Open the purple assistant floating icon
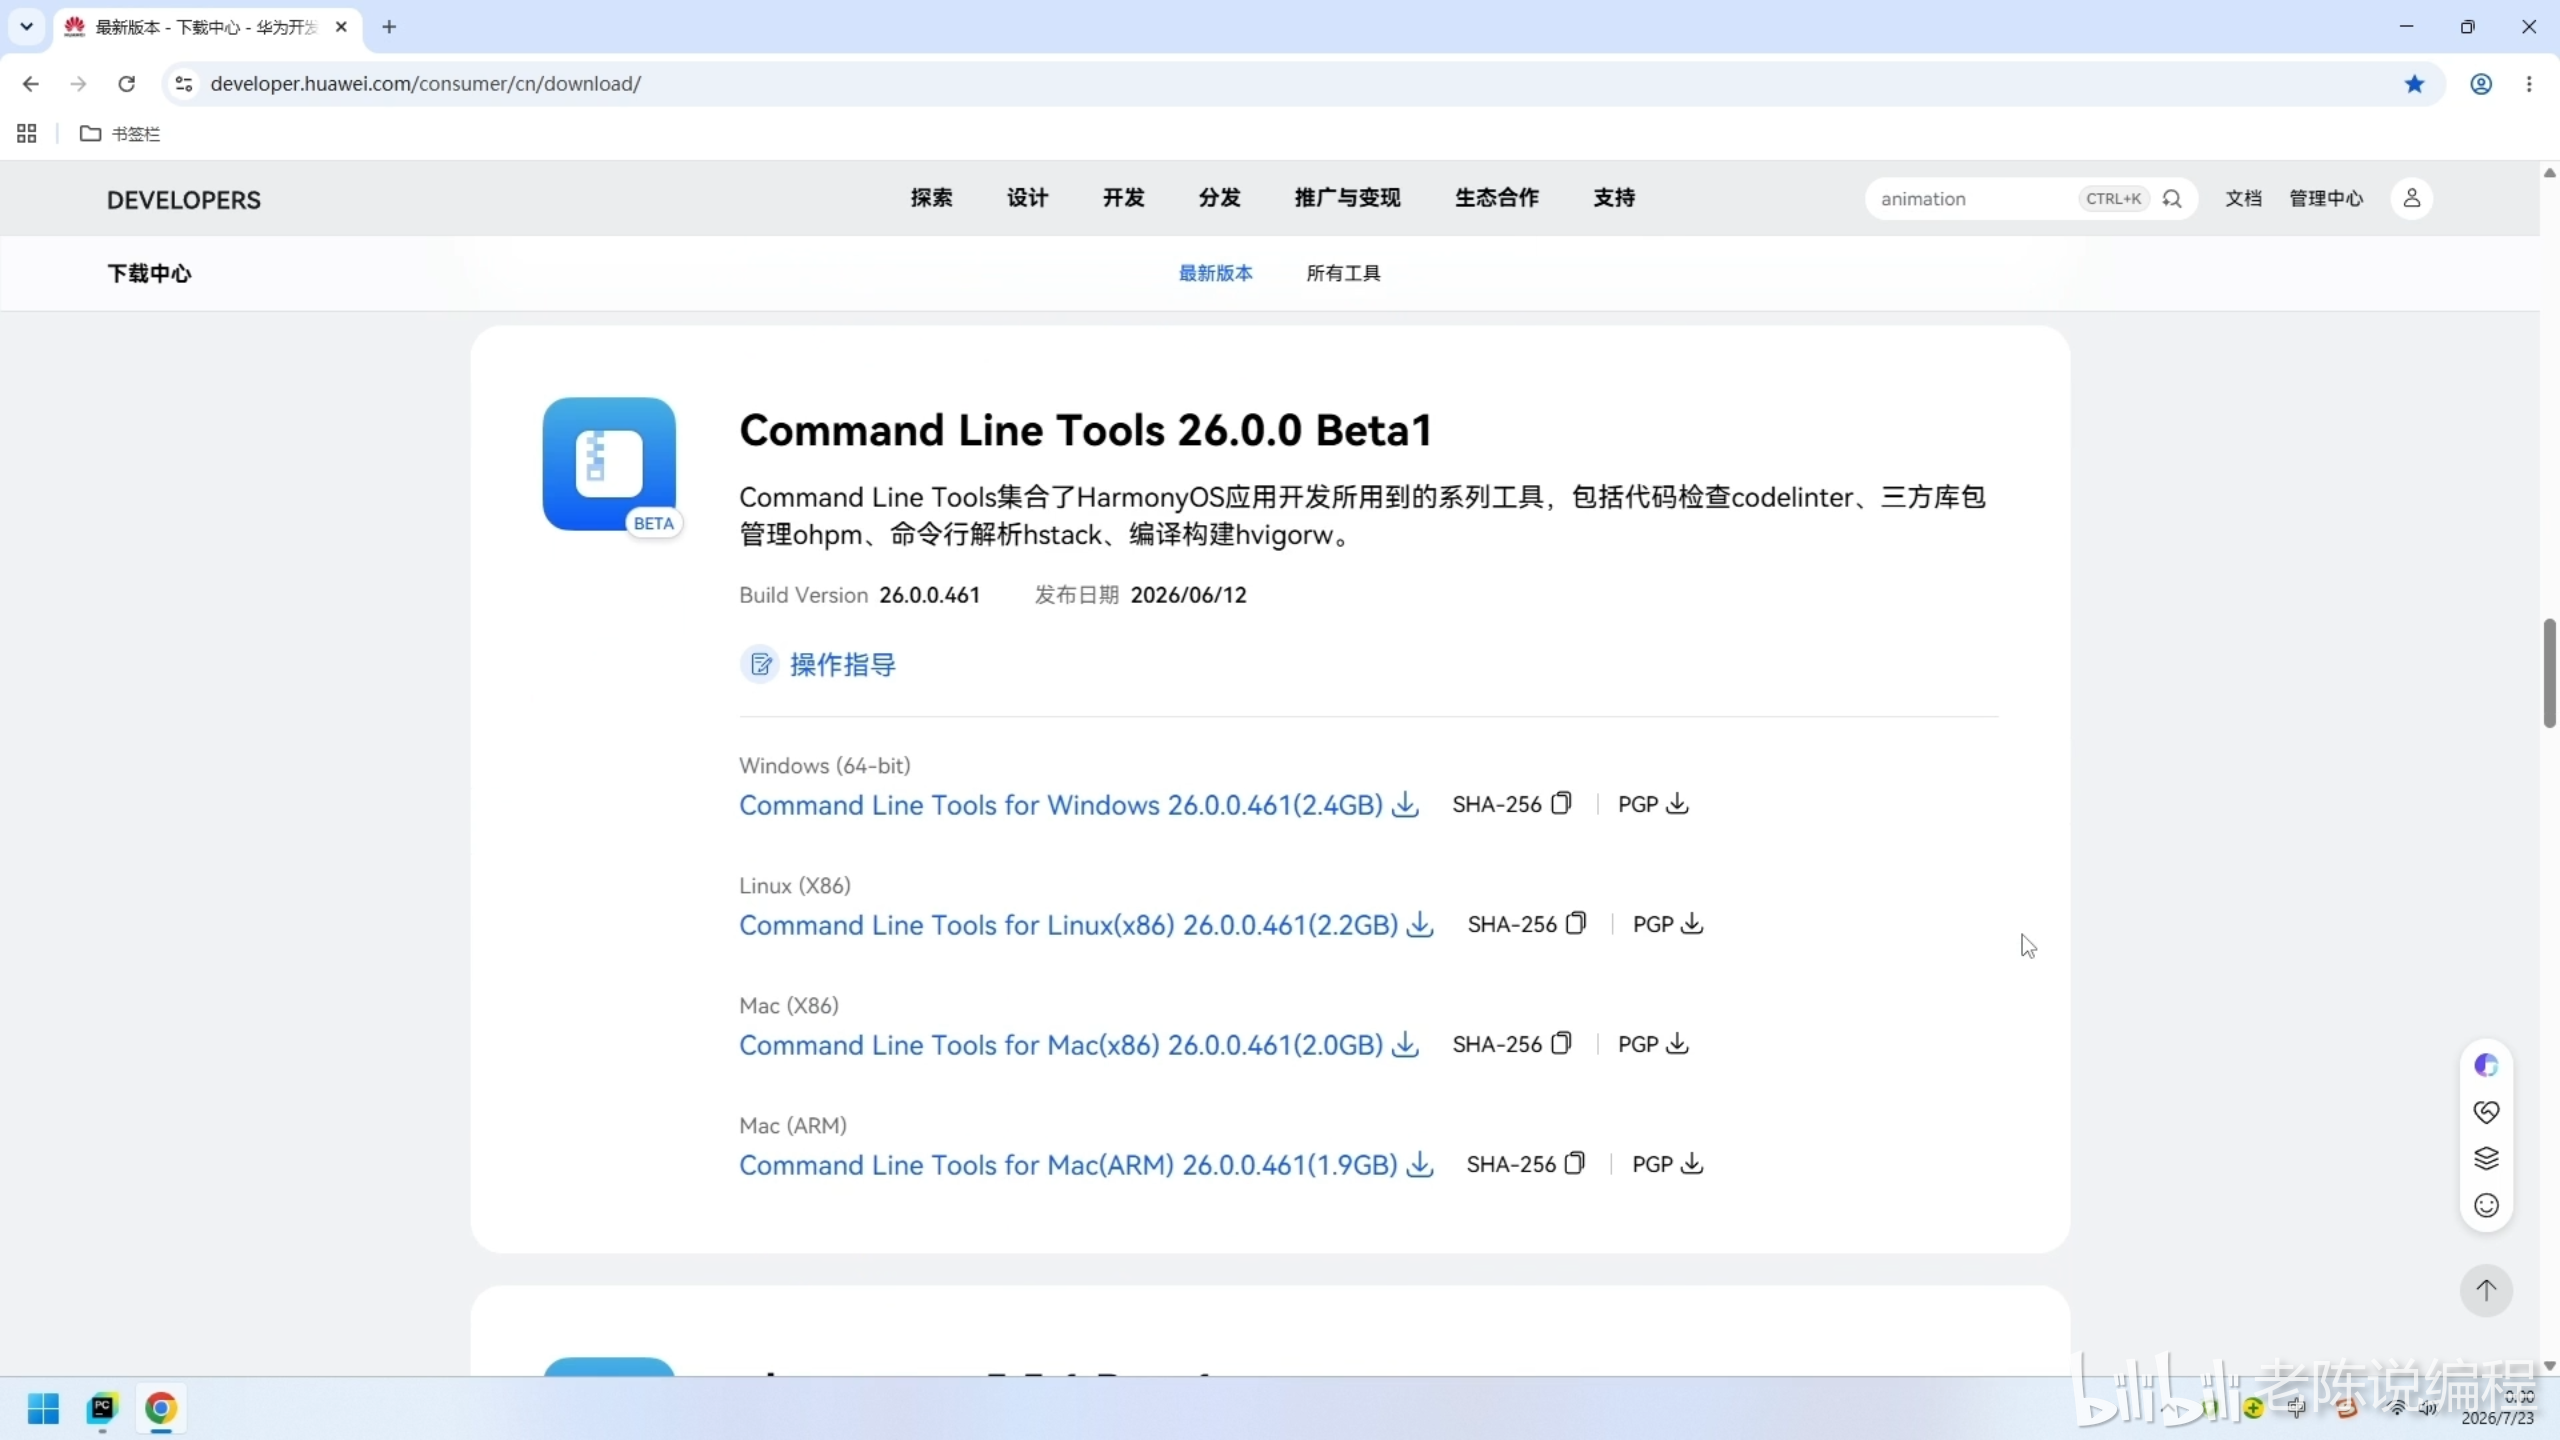Screen dimensions: 2560x1440 2486,1065
